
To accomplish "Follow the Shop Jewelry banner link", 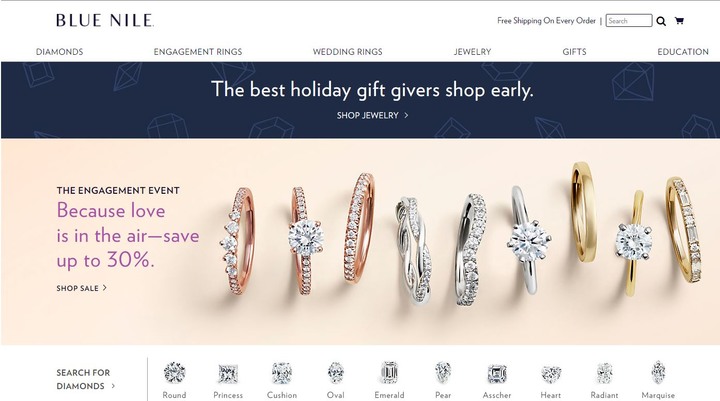I will [x=372, y=115].
